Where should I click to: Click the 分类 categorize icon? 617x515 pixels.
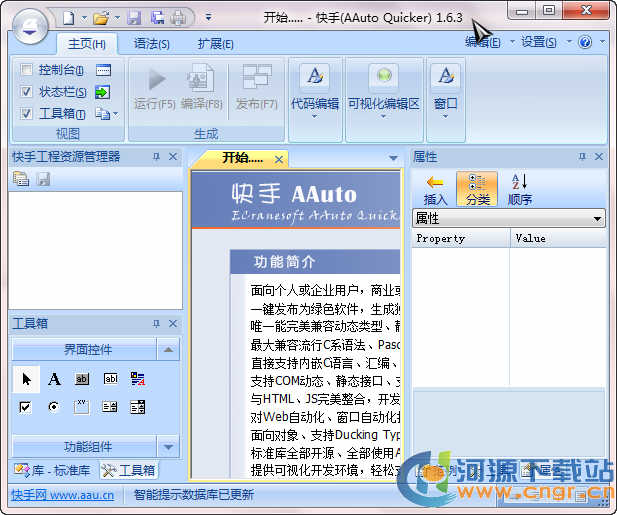pos(477,189)
